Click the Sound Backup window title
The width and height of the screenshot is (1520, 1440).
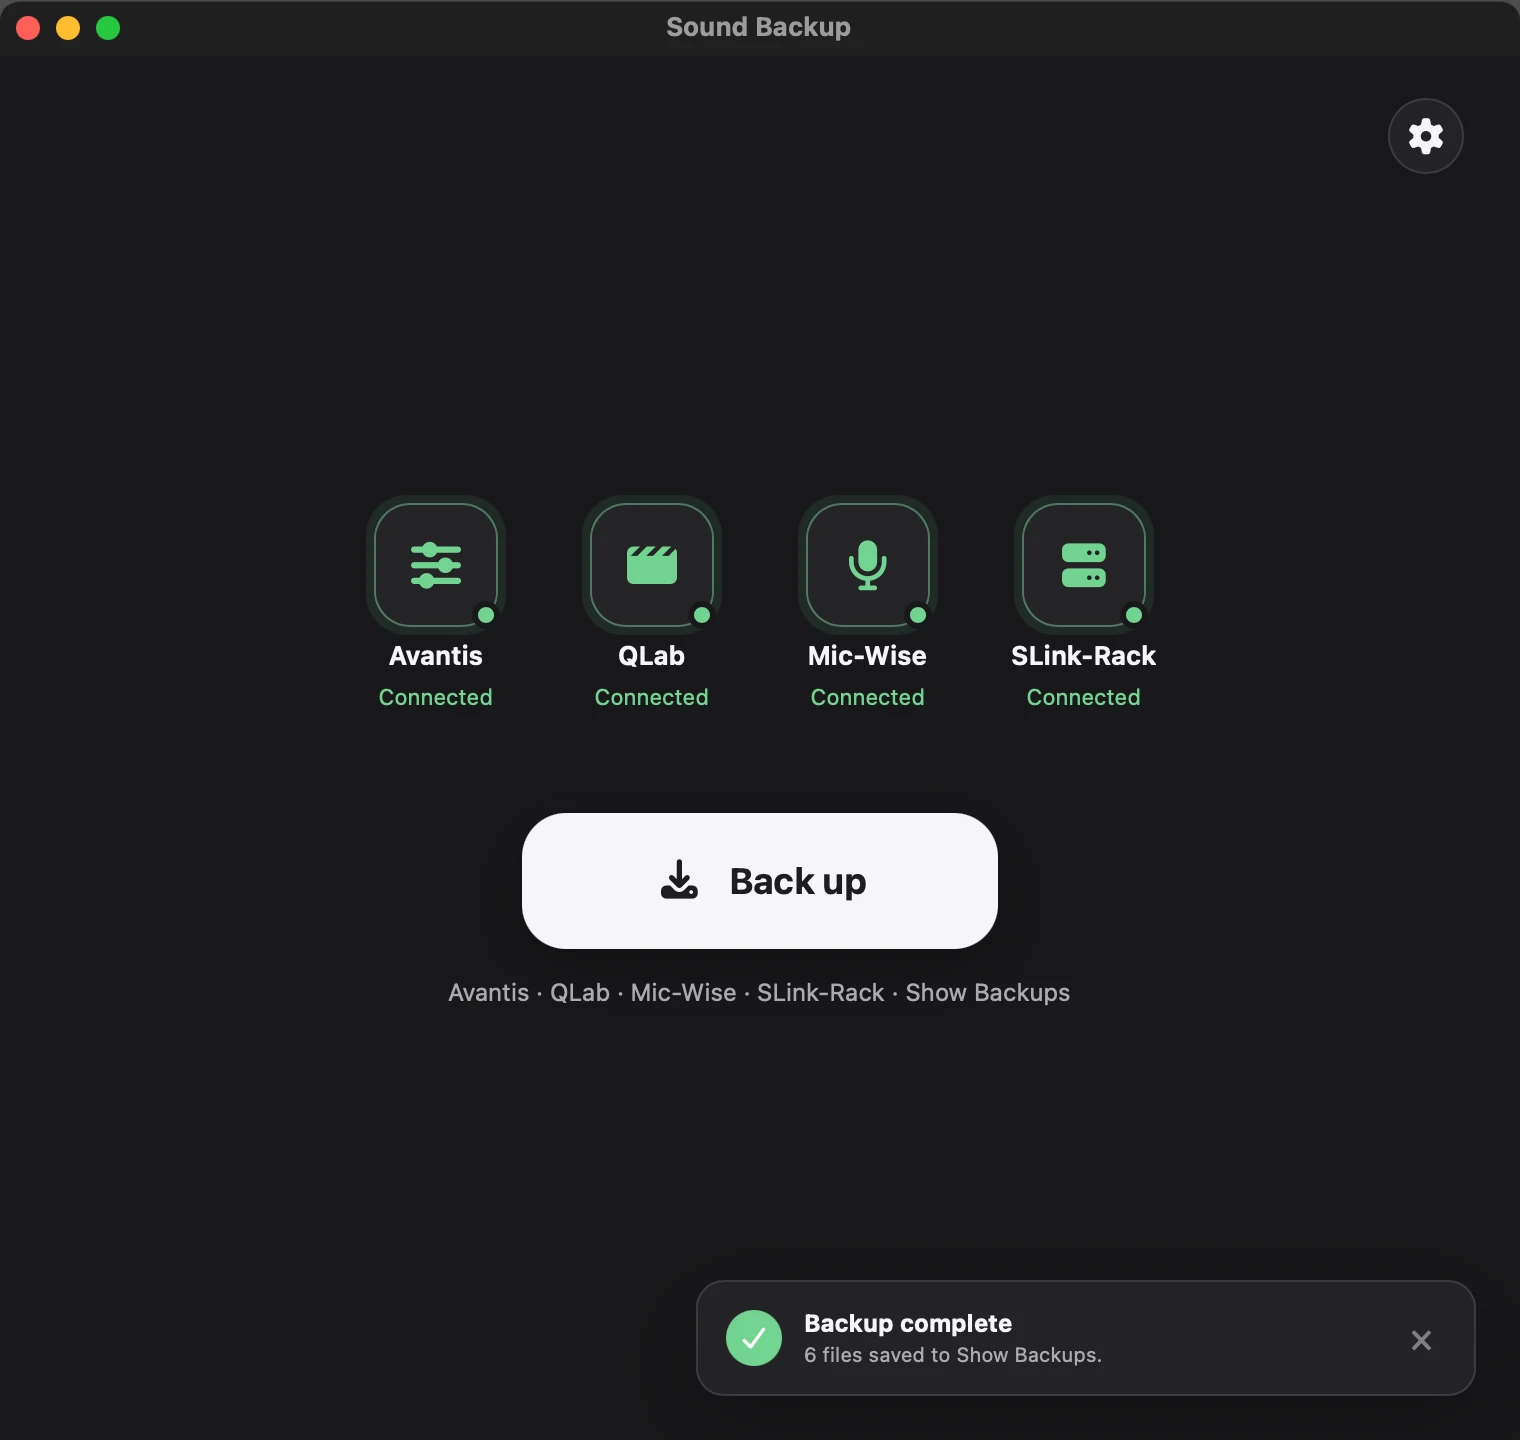759,27
